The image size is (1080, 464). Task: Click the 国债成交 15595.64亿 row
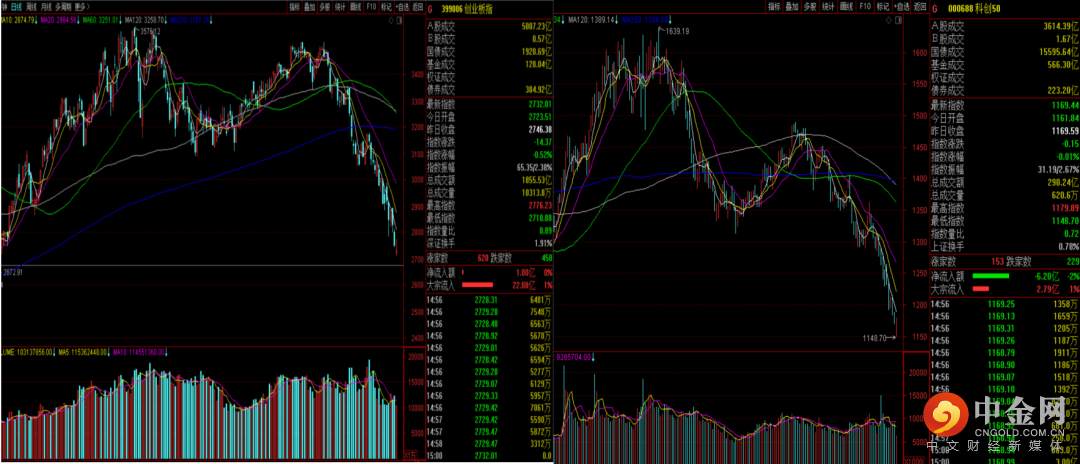click(1005, 51)
